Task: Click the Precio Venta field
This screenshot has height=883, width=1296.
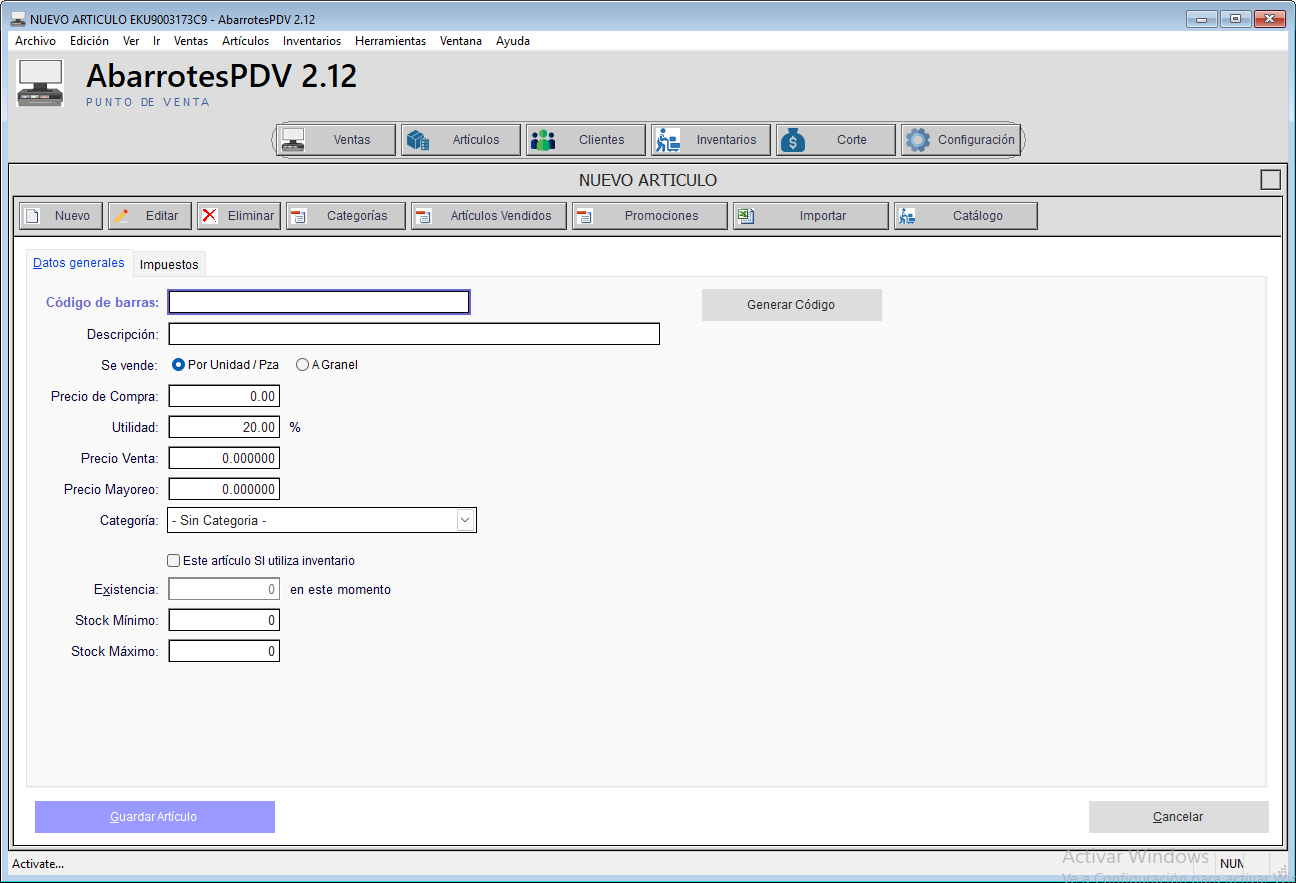Action: (x=224, y=458)
